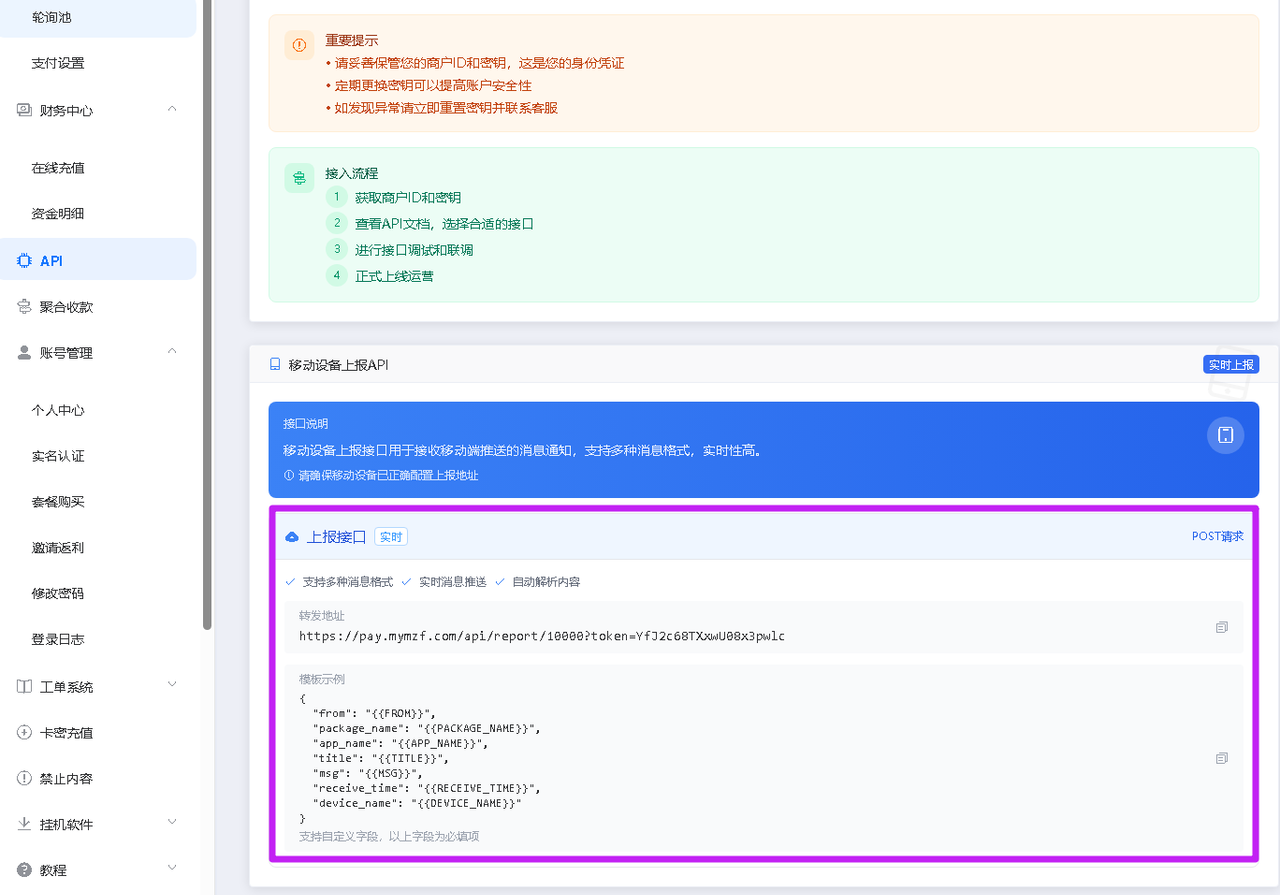Click the POST请求 link

pos(1217,536)
